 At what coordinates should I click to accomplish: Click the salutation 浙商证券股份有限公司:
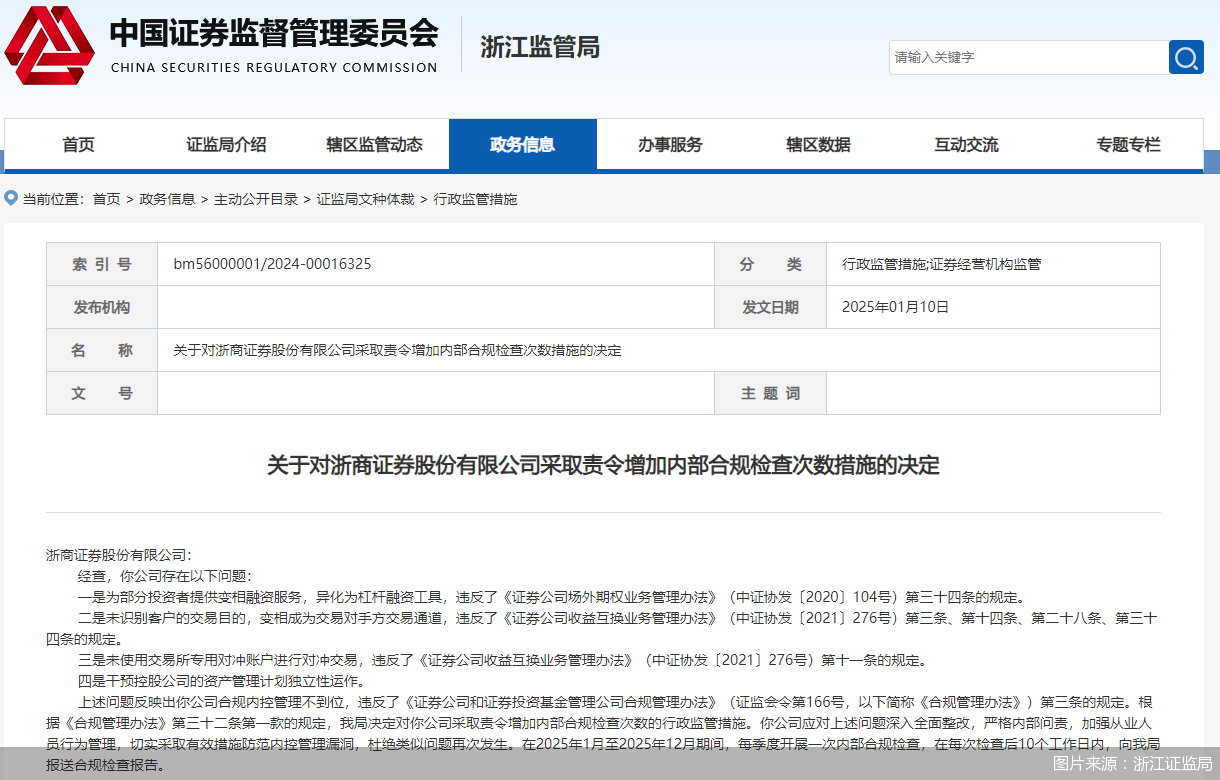coord(118,554)
